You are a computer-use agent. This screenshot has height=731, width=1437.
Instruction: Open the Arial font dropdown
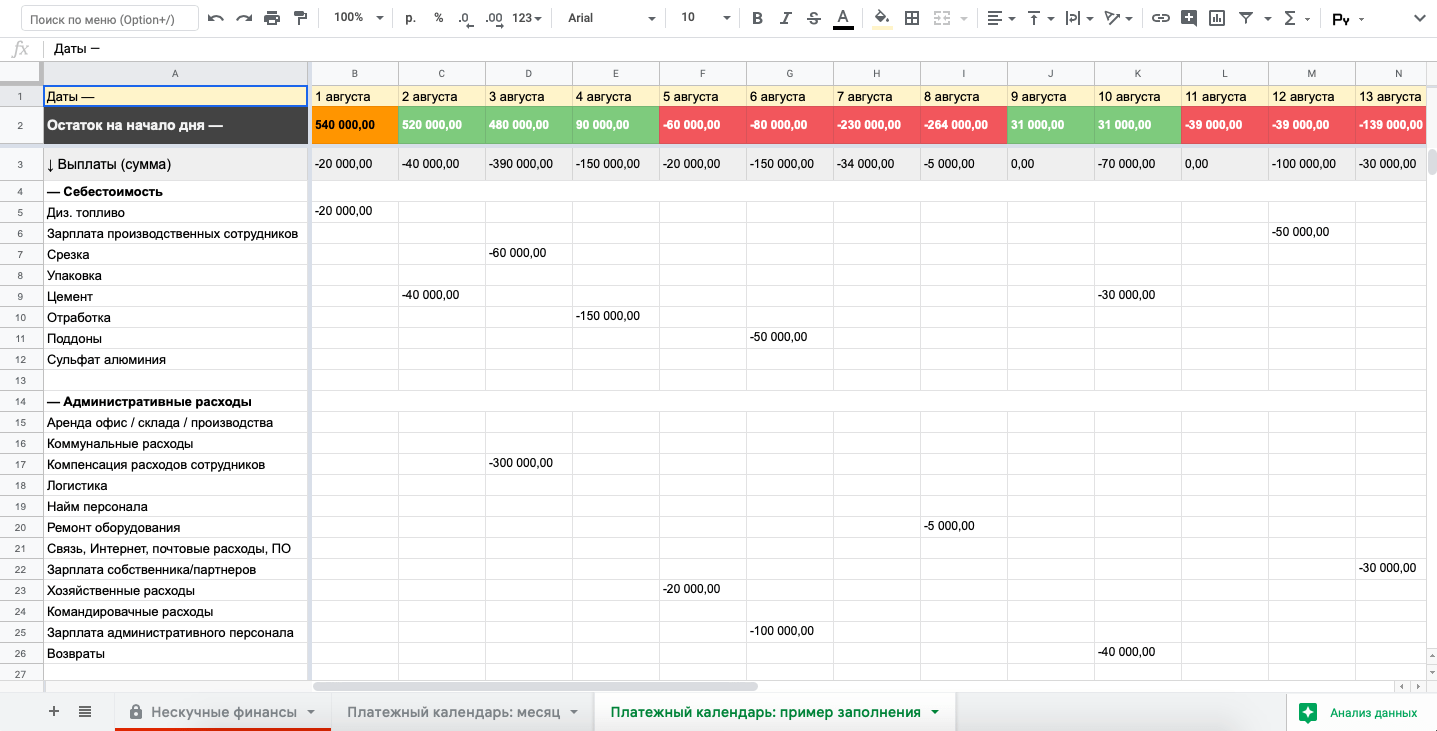coord(610,18)
